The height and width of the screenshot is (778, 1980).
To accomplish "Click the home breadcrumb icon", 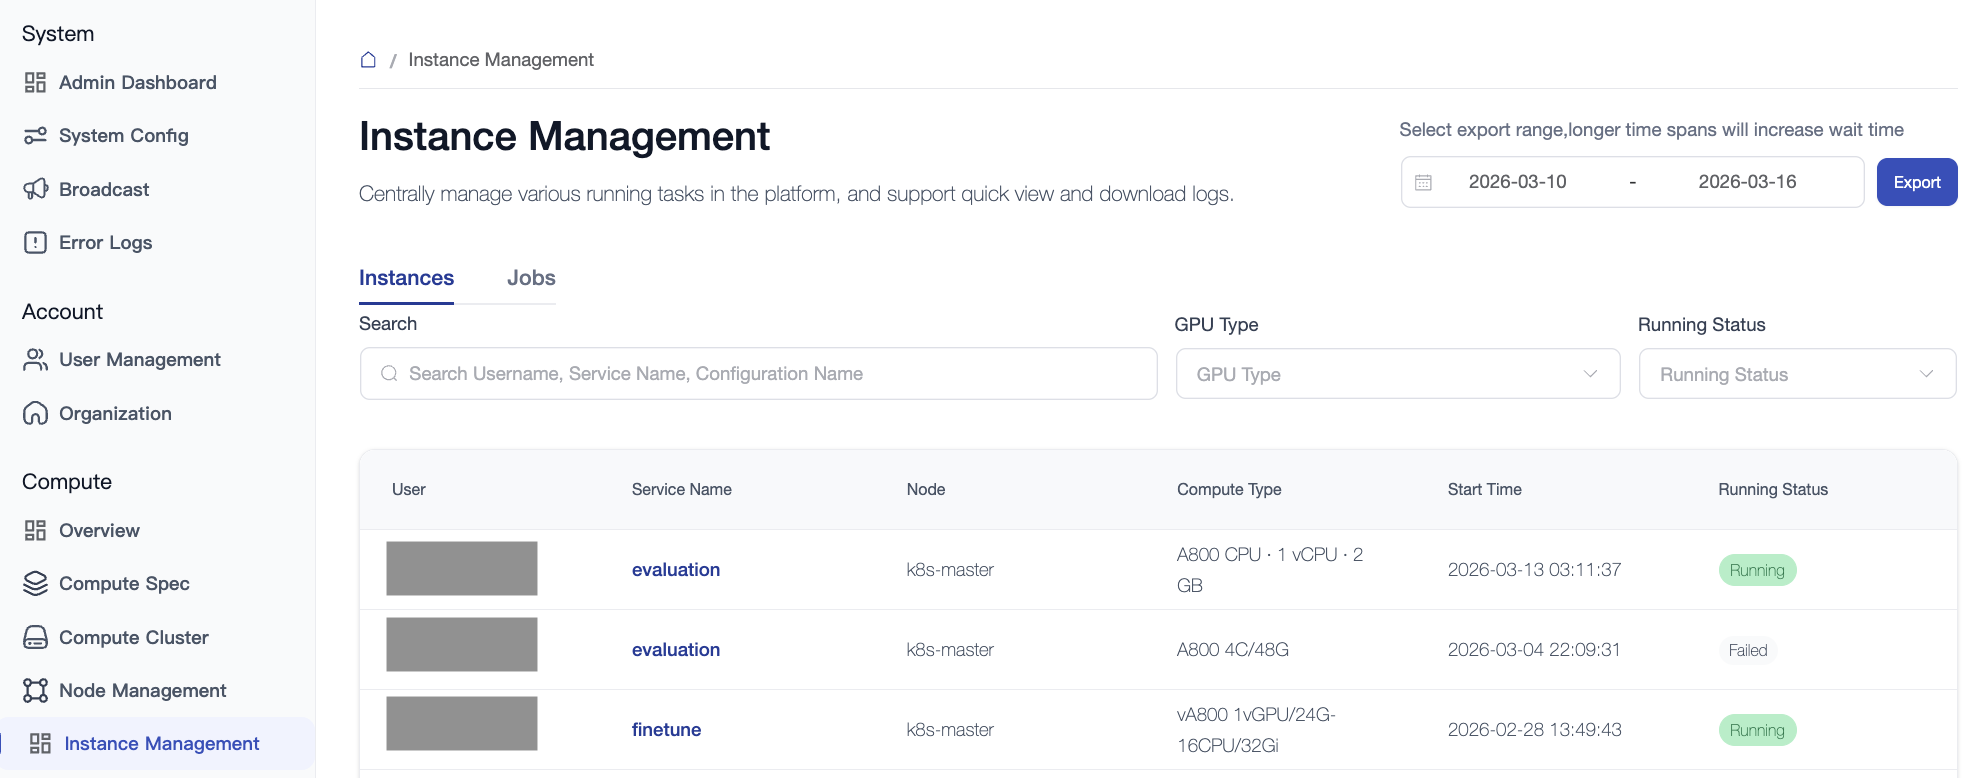I will (368, 60).
